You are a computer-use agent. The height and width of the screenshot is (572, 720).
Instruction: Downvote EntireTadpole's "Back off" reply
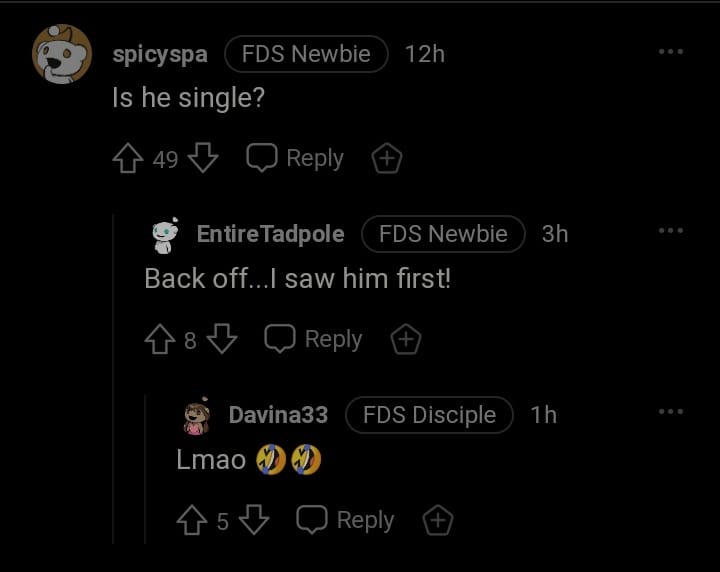(x=222, y=340)
